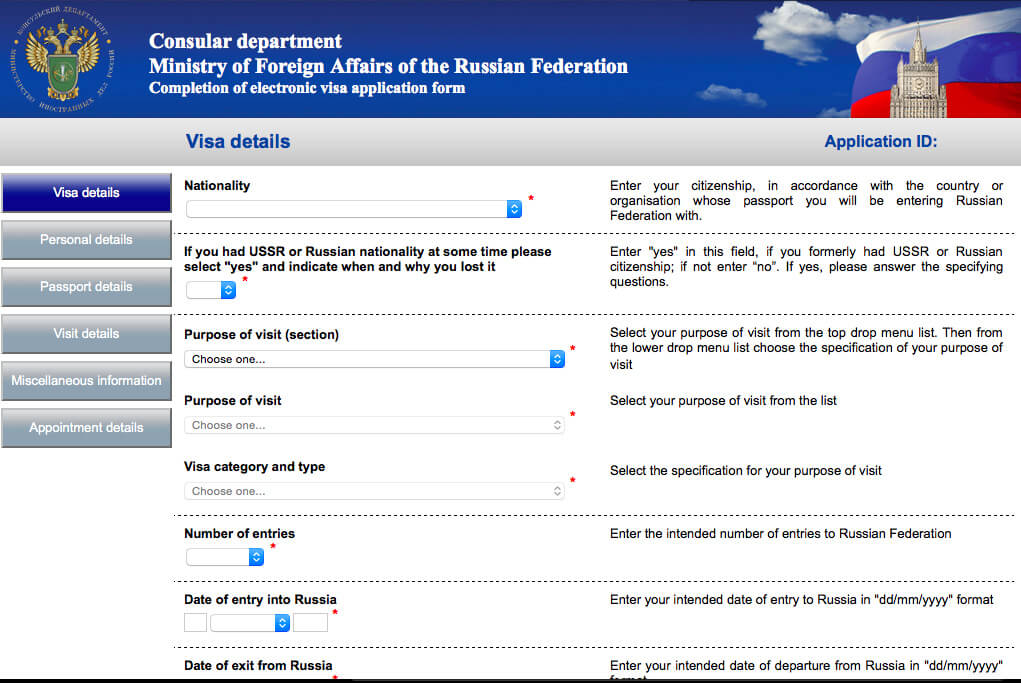Click the Russian coat of arms emblem
1021x683 pixels.
pyautogui.click(x=63, y=59)
